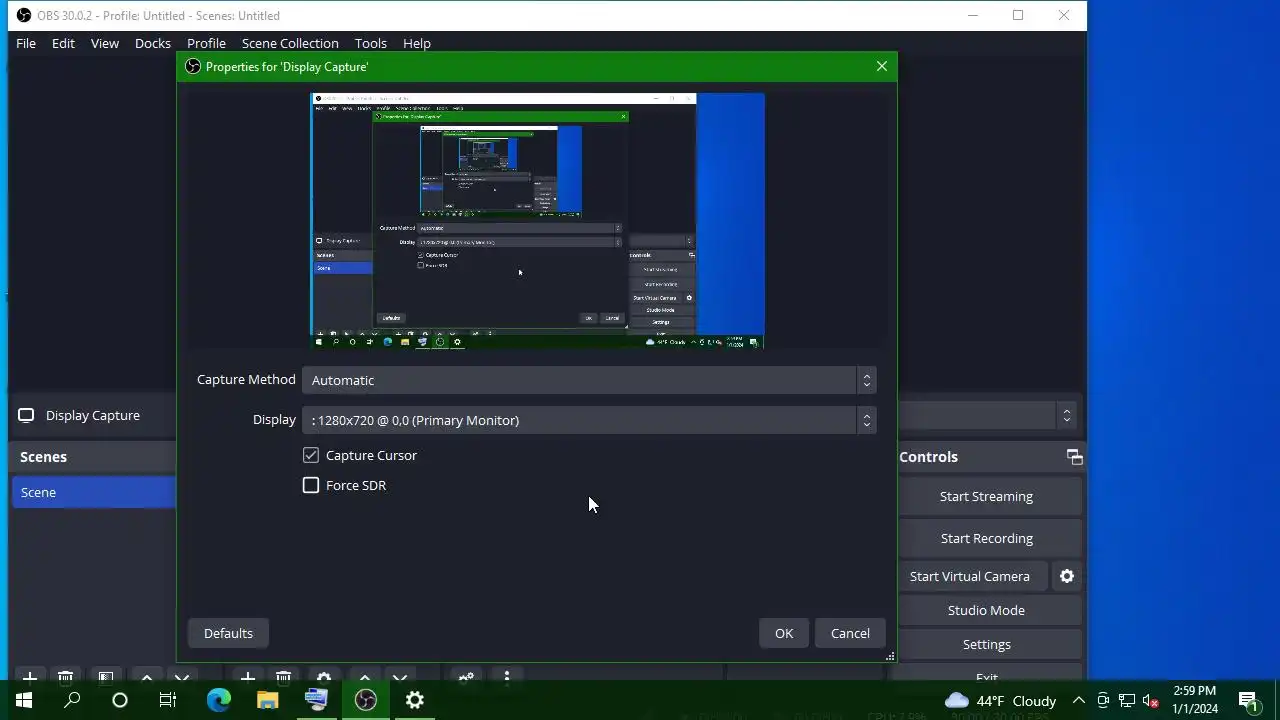Screen dimensions: 1280x720
Task: Click the Cancel button
Action: coord(850,633)
